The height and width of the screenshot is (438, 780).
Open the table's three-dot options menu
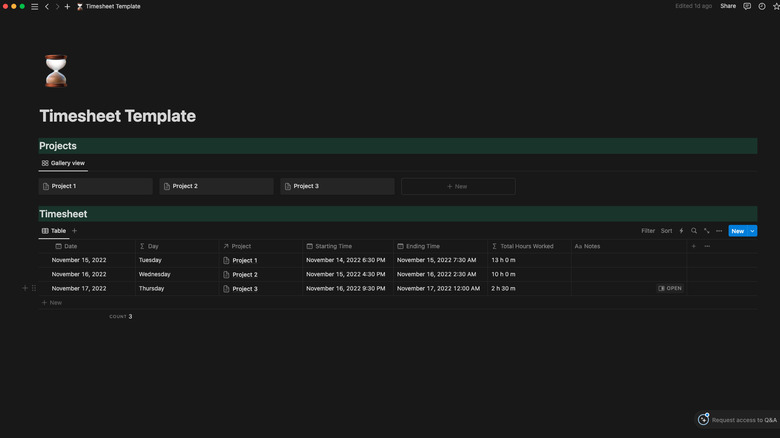tap(719, 231)
